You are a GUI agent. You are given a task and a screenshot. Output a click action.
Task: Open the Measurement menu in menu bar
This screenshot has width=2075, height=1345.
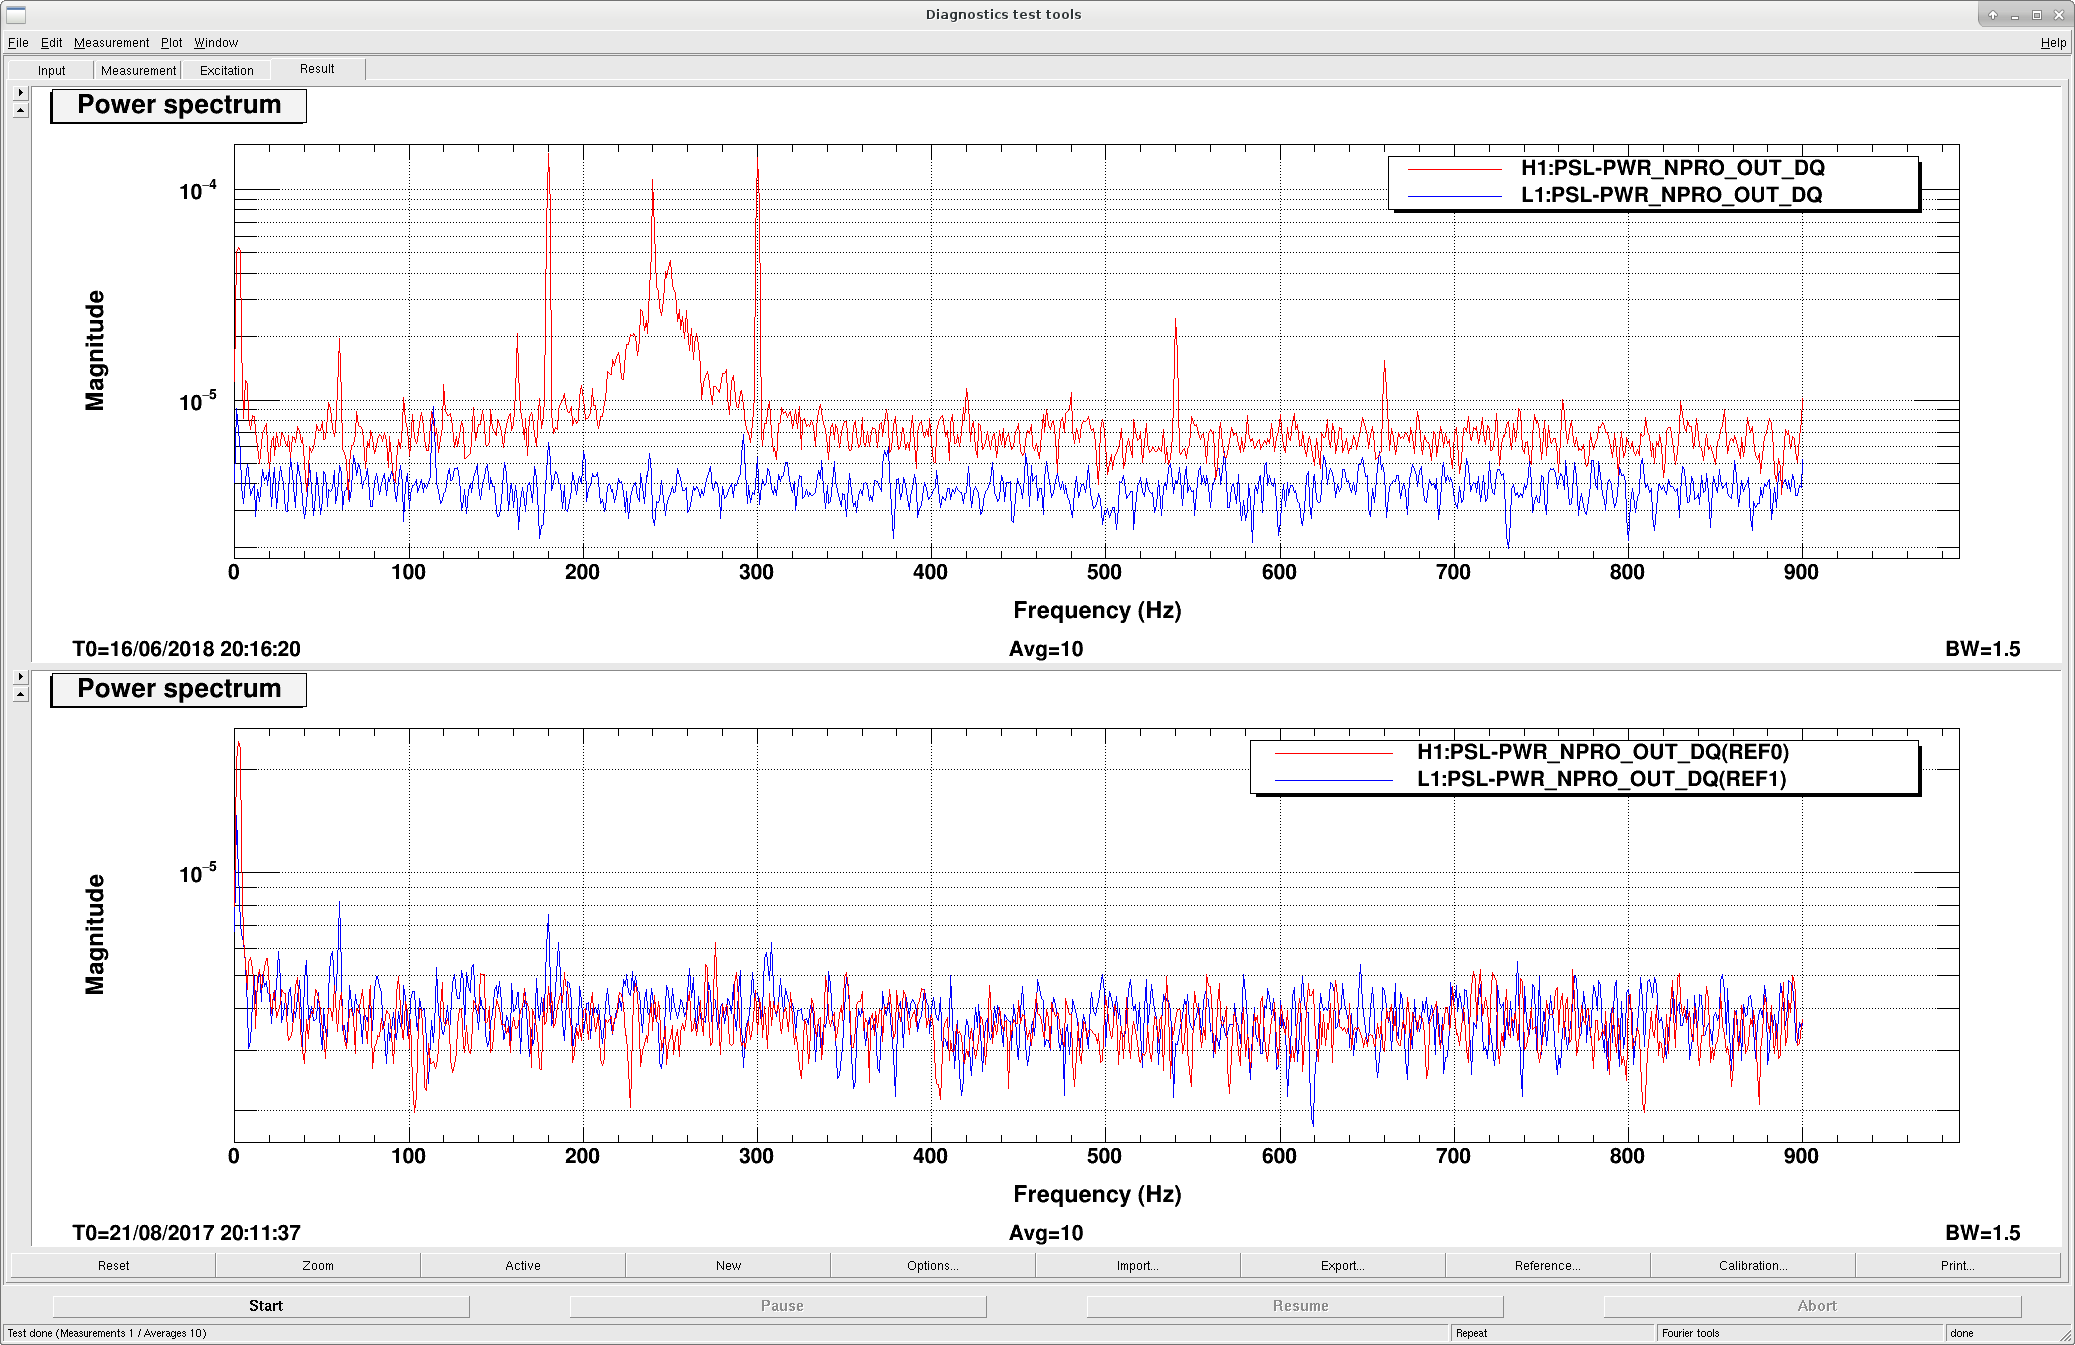(111, 43)
